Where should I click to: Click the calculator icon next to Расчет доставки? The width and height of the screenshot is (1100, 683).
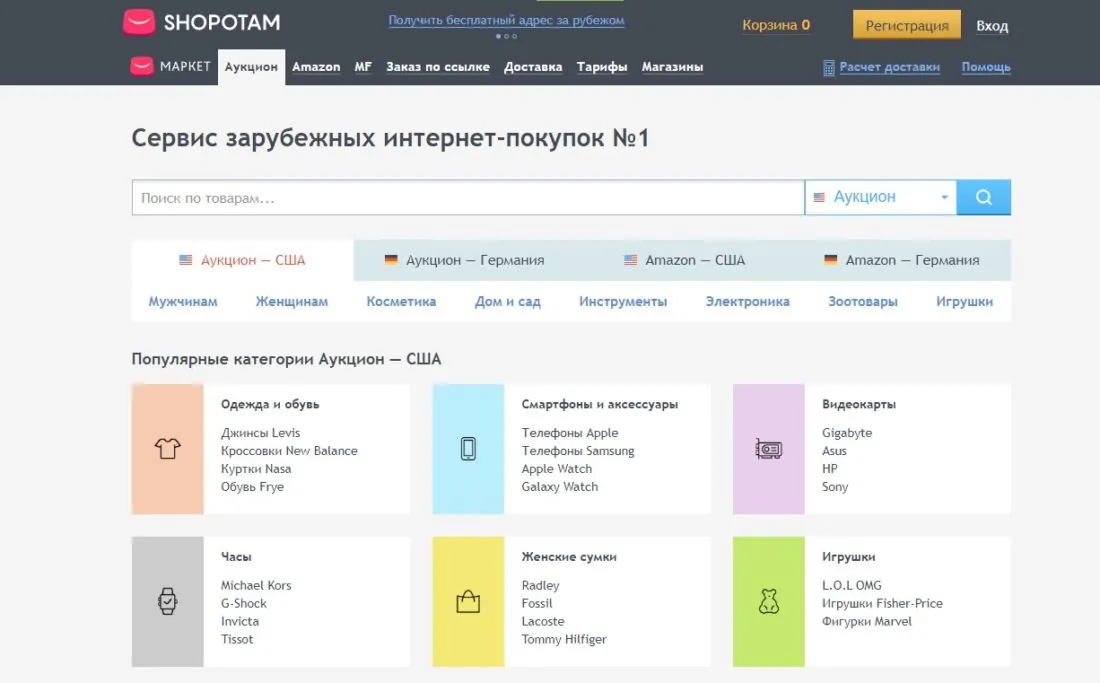[x=827, y=67]
